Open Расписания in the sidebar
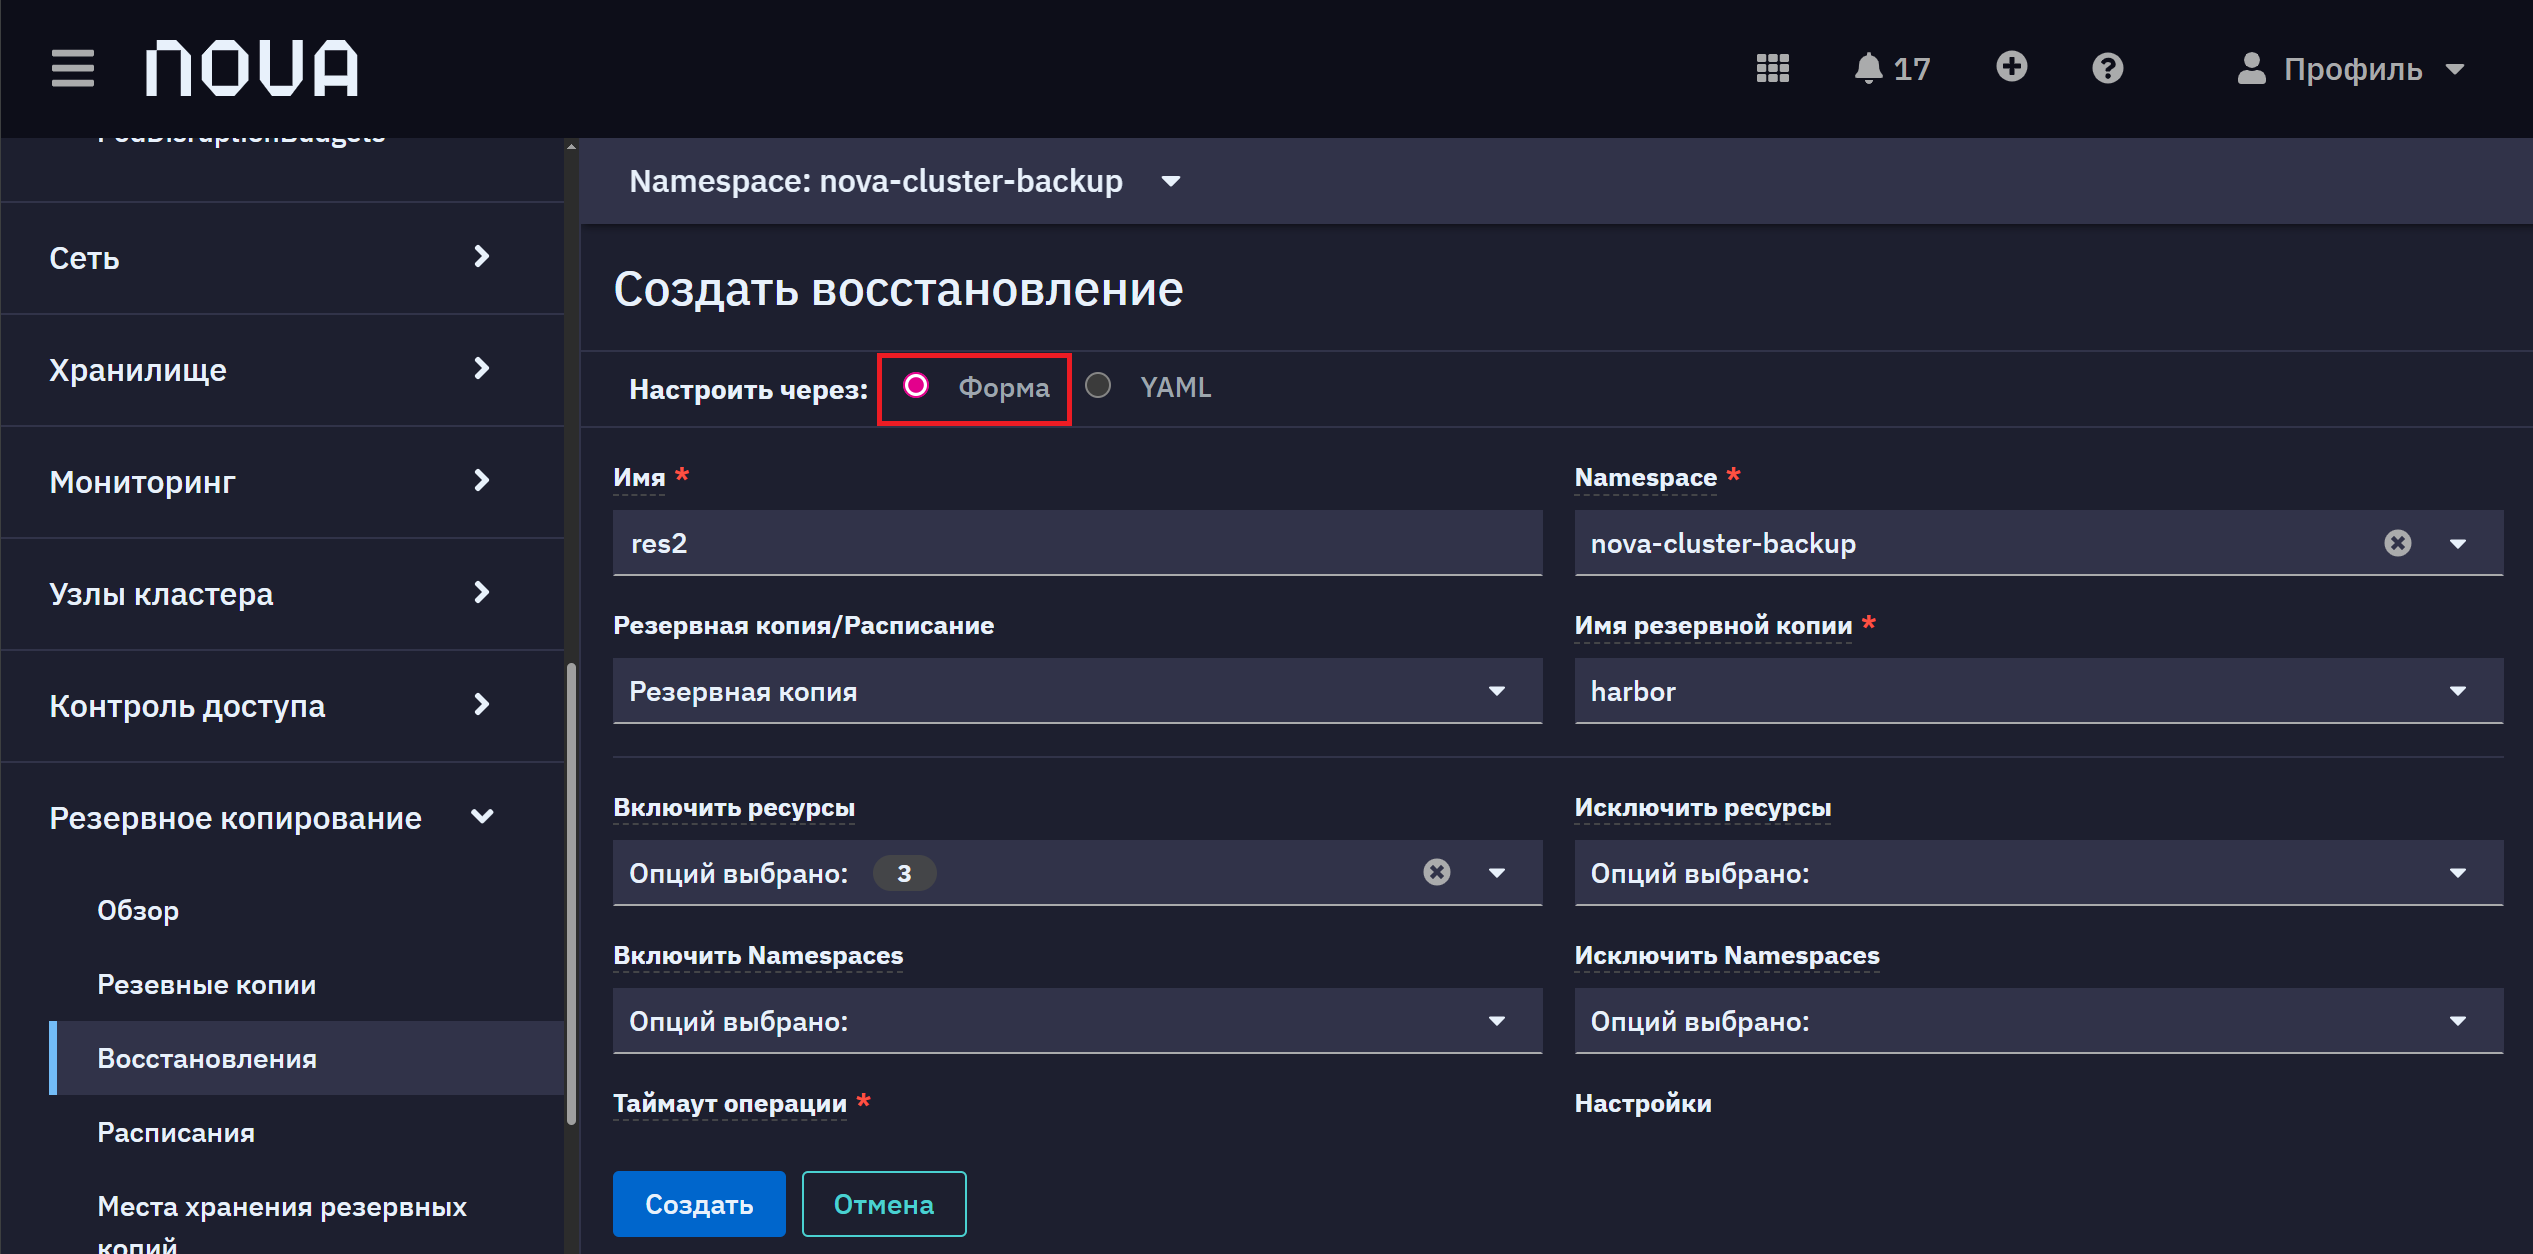The height and width of the screenshot is (1254, 2533). [x=176, y=1132]
